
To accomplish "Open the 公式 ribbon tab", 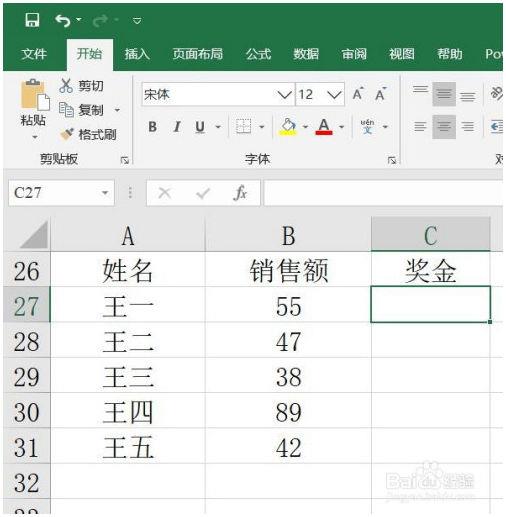I will (258, 54).
